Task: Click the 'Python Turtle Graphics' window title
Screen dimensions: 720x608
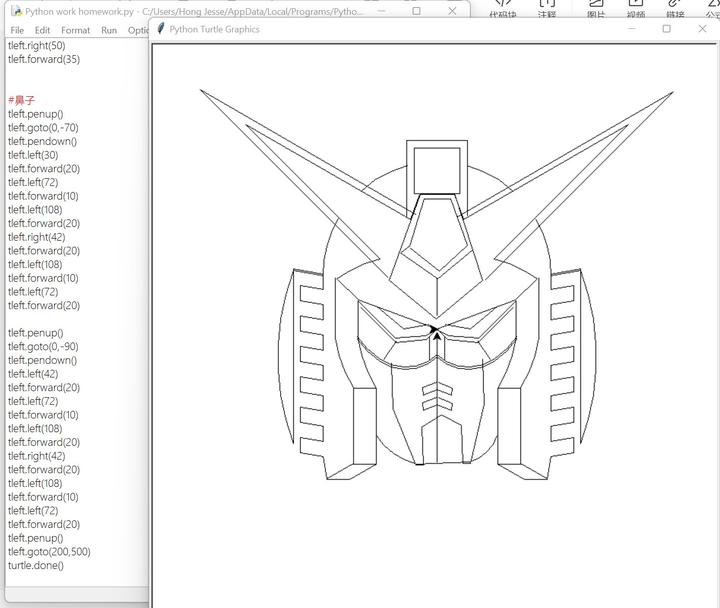Action: (214, 29)
